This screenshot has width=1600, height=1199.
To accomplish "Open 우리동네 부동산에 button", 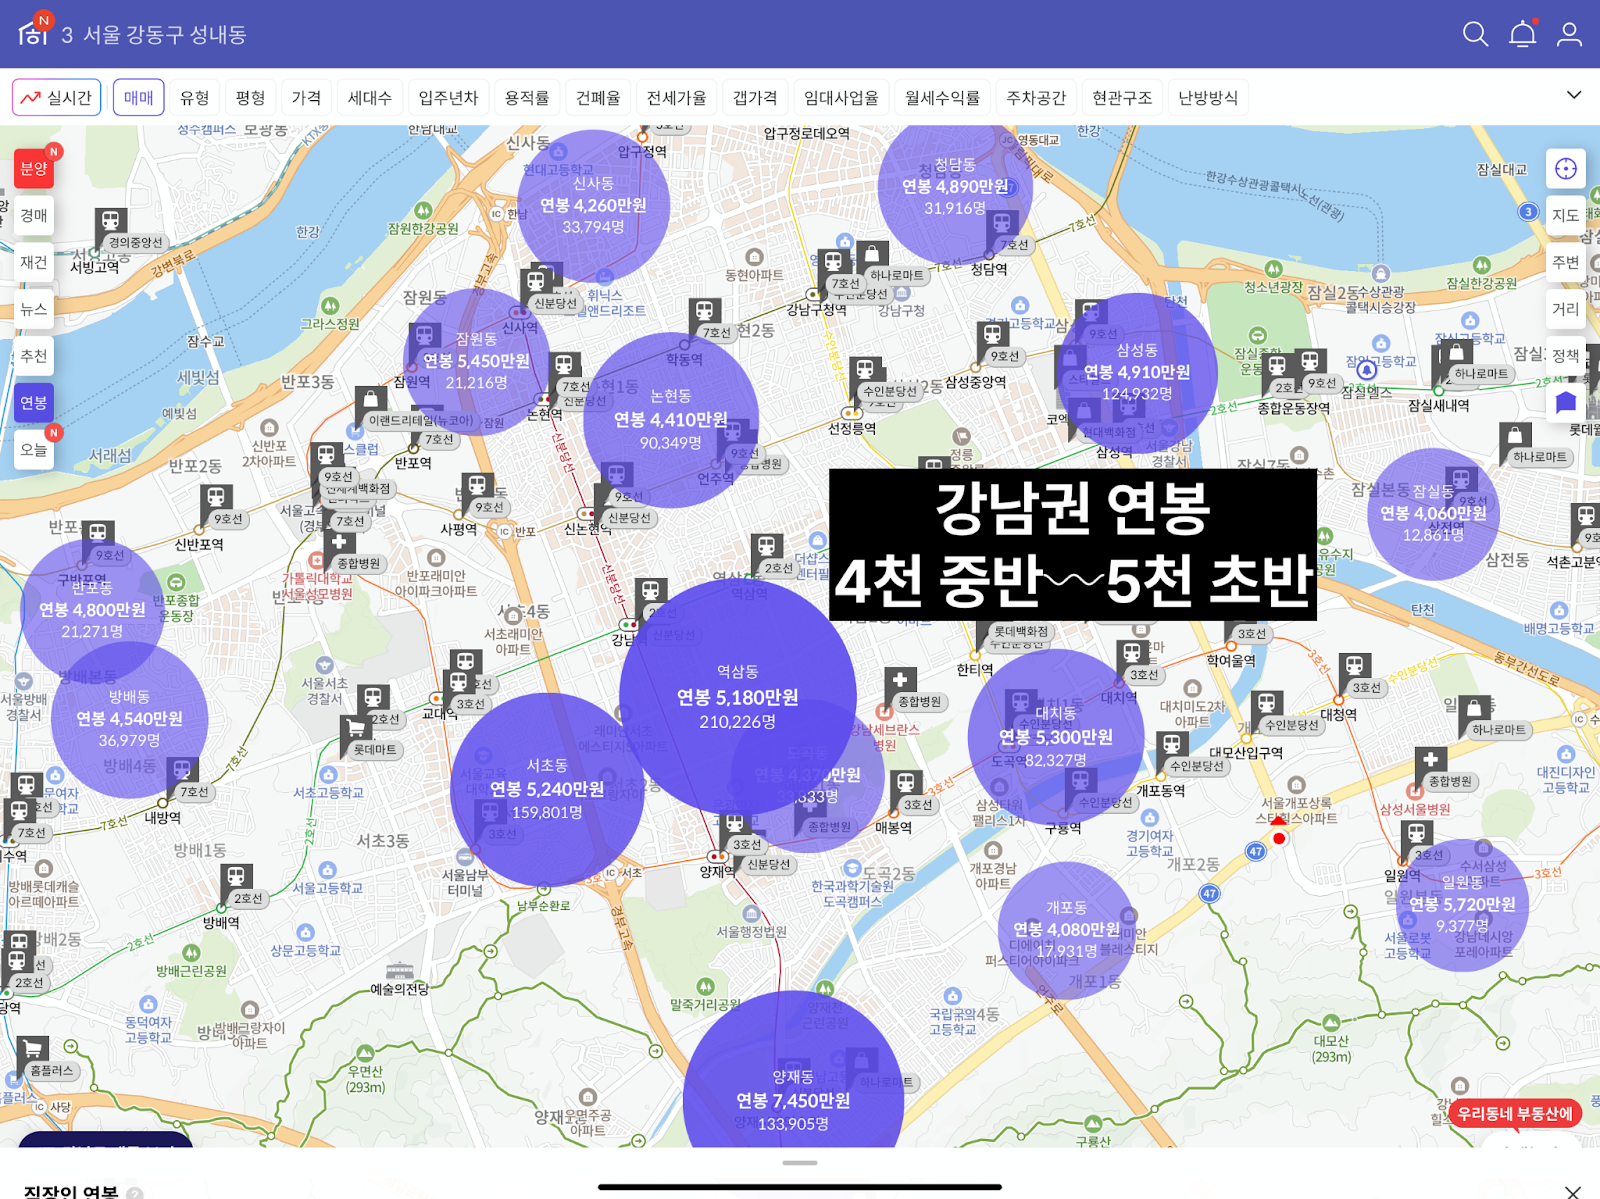I will click(1515, 1113).
